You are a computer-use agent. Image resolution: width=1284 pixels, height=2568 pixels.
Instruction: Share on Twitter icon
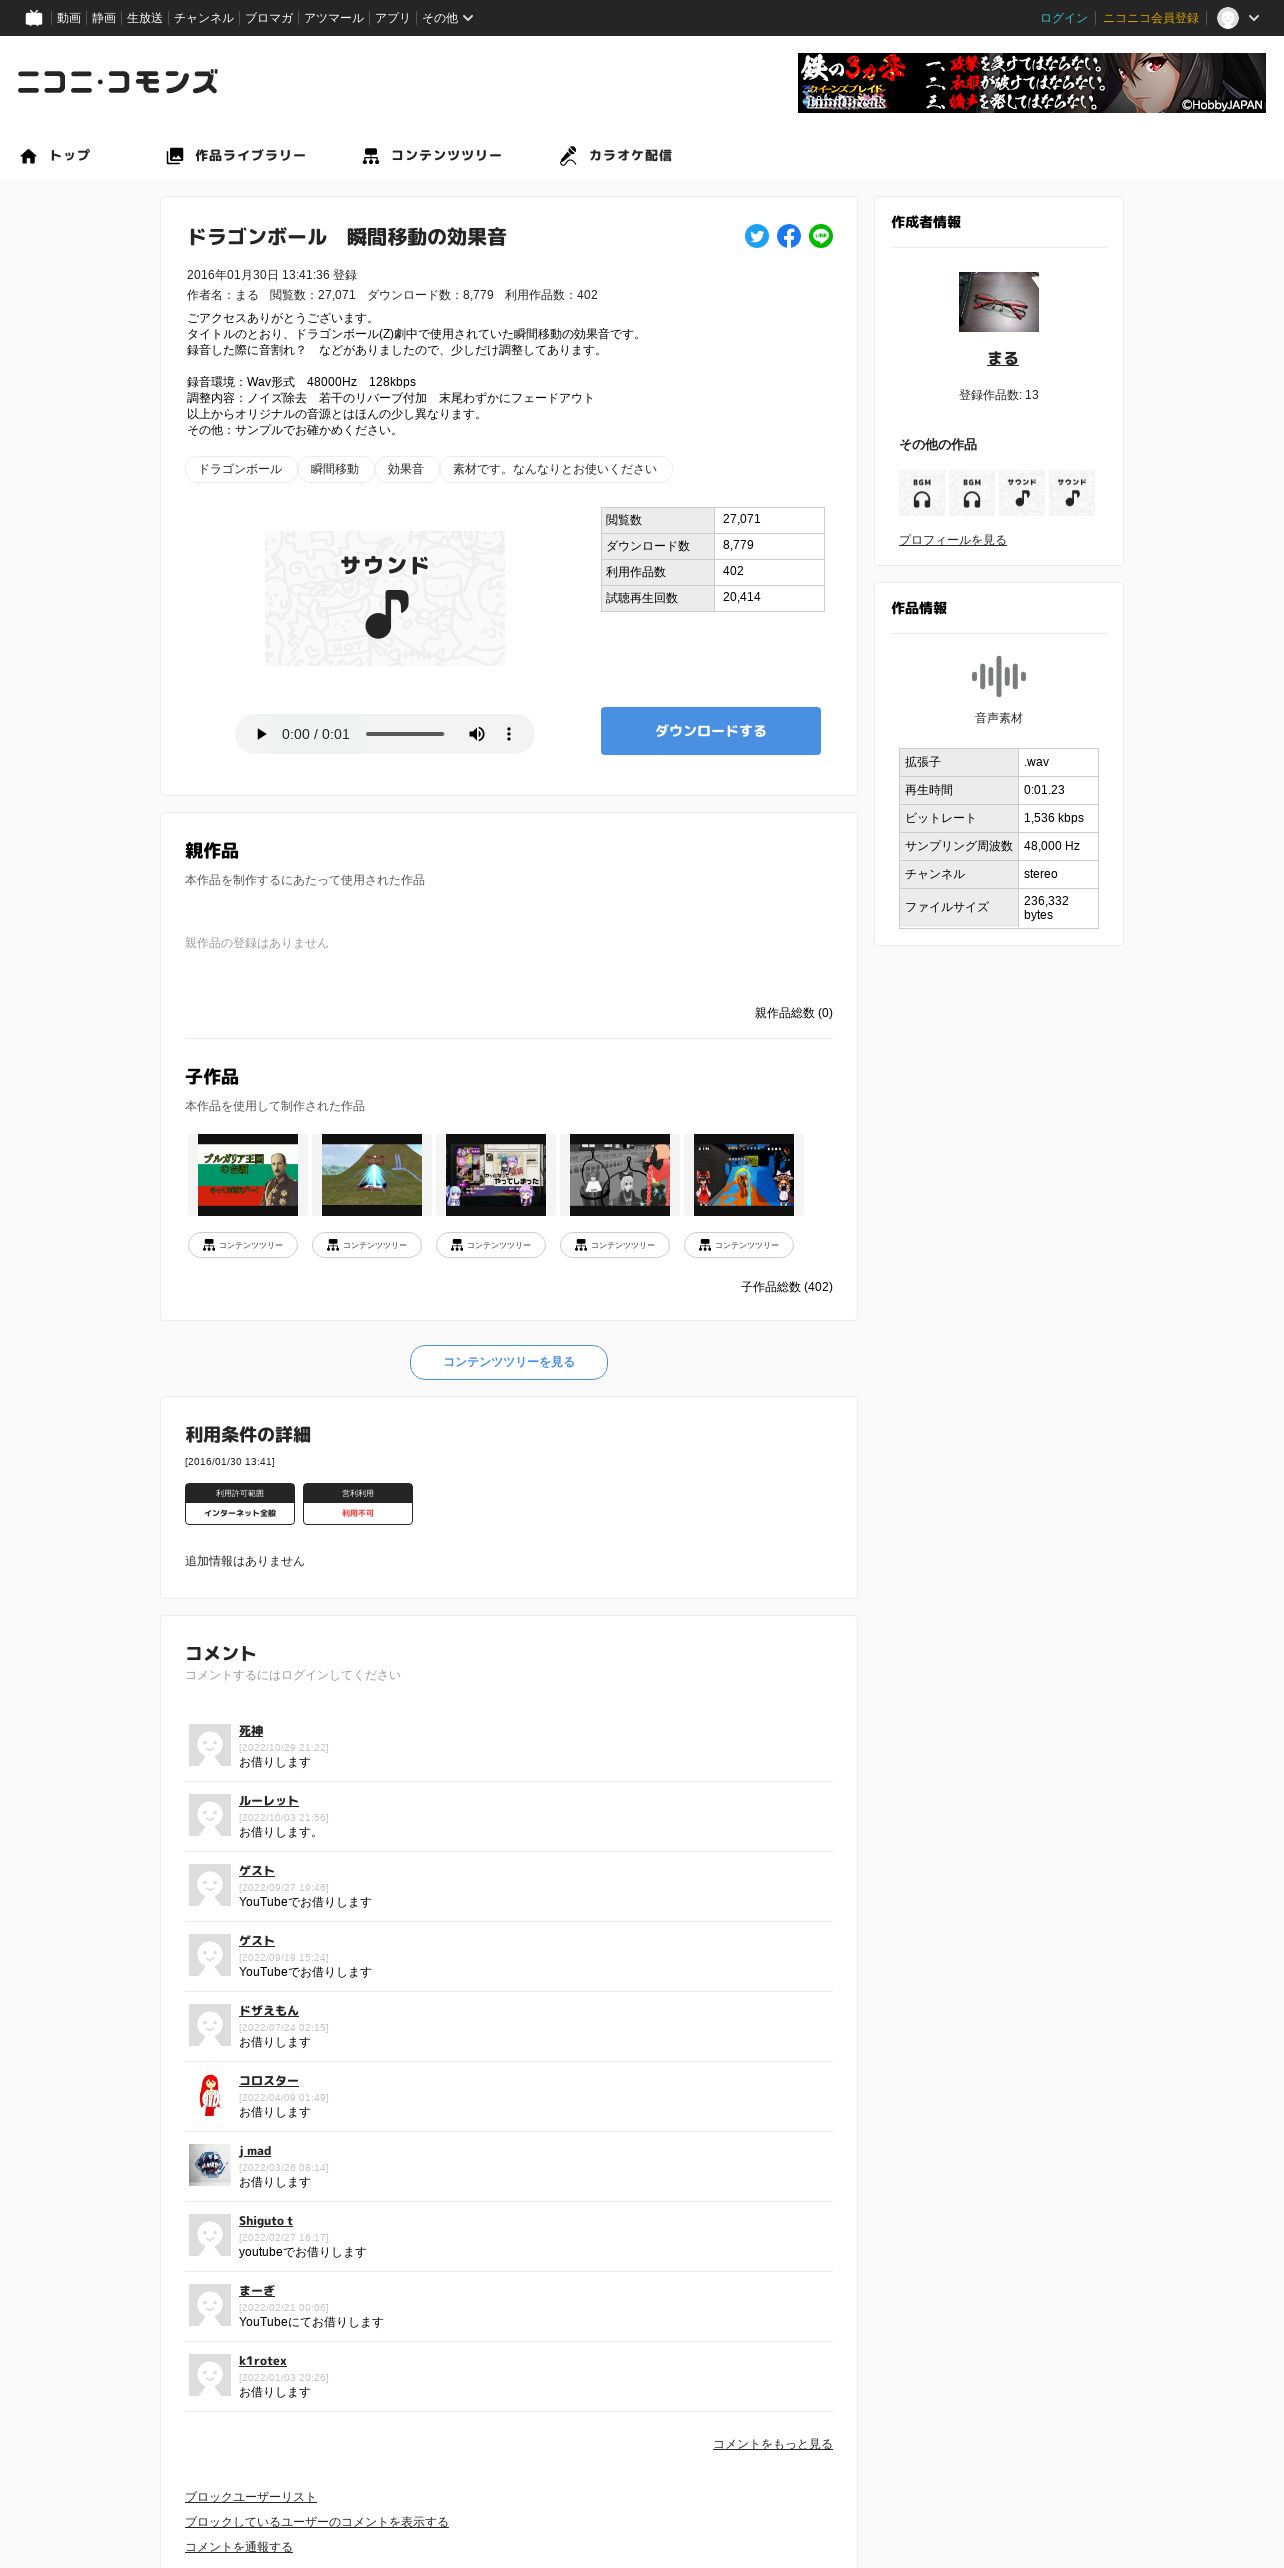[757, 236]
